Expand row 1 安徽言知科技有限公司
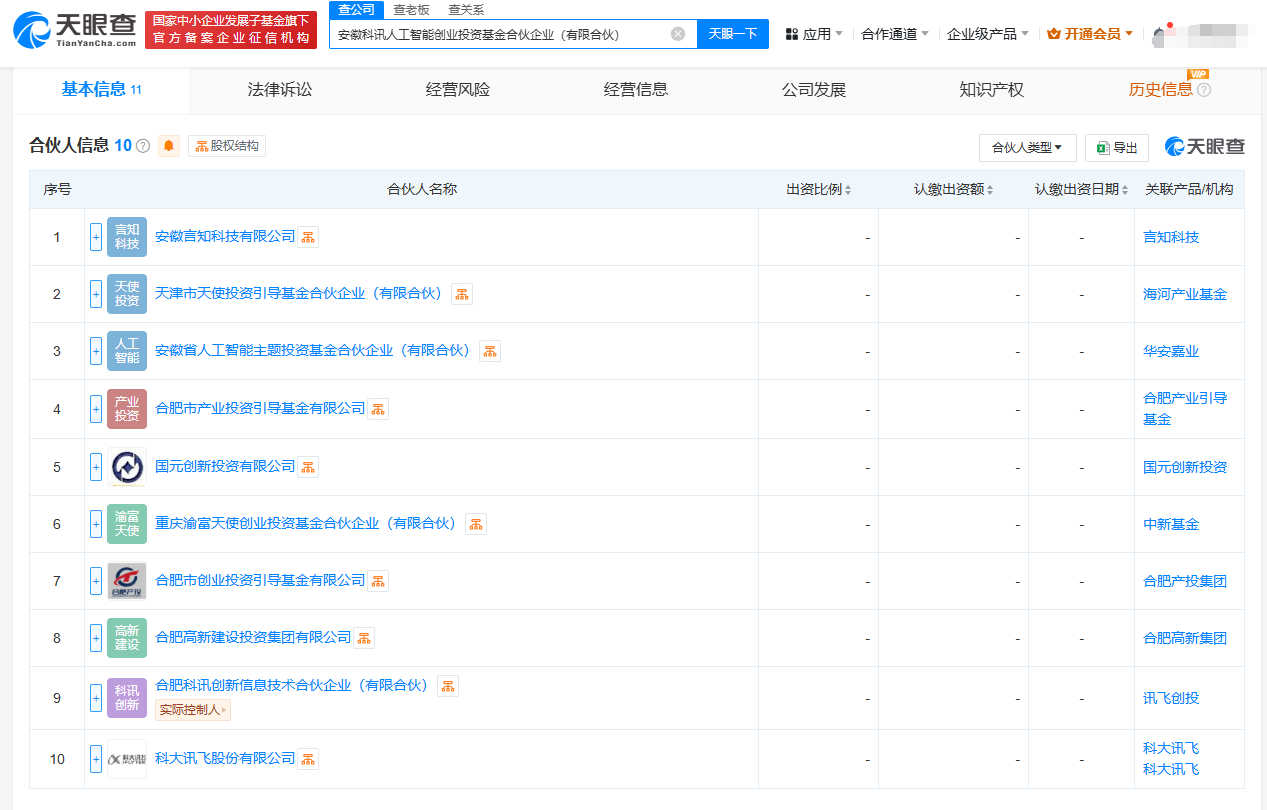 click(x=96, y=237)
